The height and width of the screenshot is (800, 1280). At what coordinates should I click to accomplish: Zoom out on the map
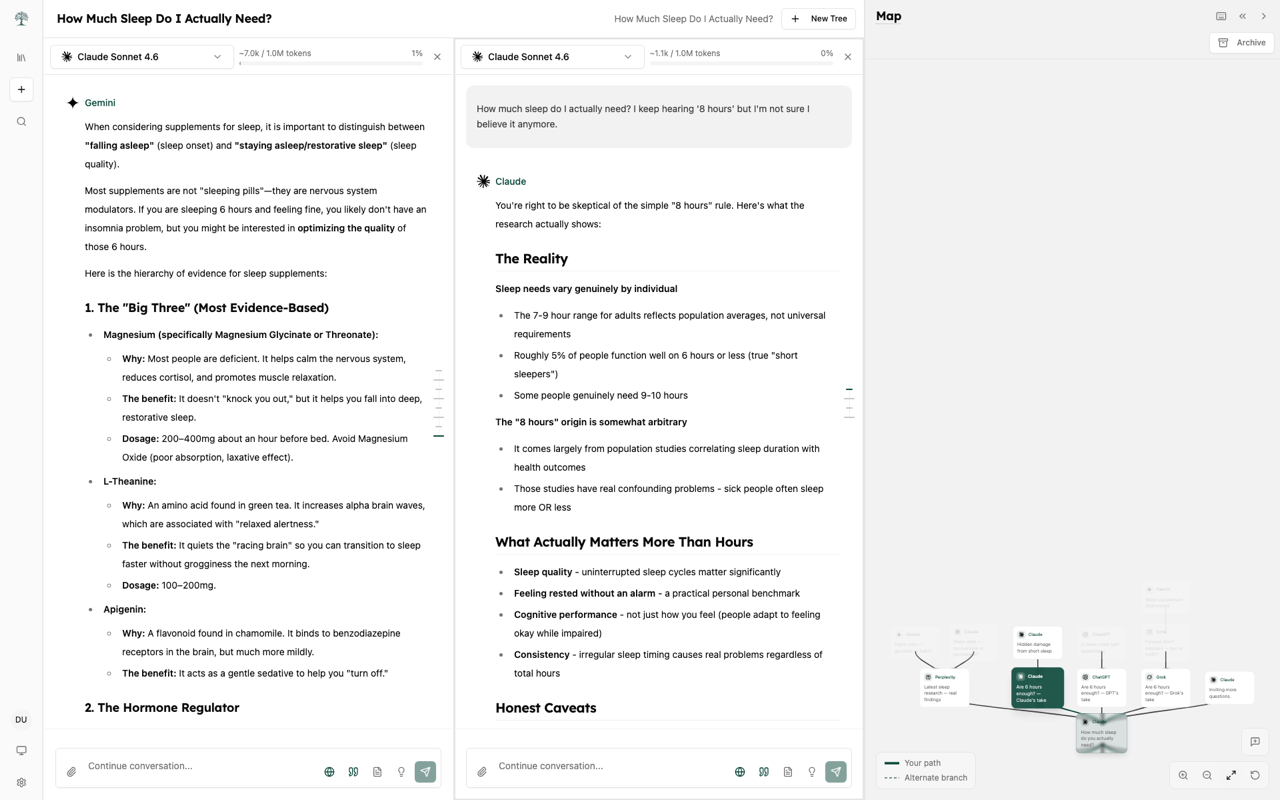click(1207, 775)
